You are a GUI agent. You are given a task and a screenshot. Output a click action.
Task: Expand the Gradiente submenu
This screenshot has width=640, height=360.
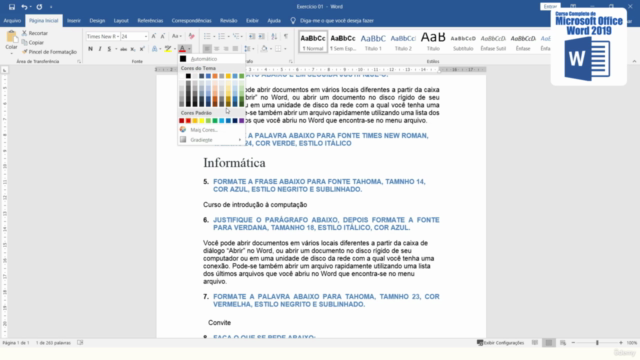click(x=211, y=140)
